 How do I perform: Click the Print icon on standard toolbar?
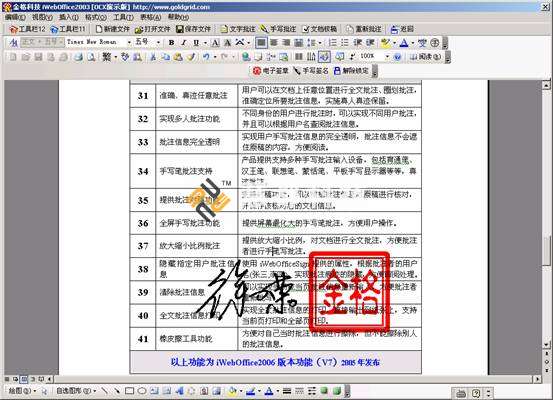[79, 56]
